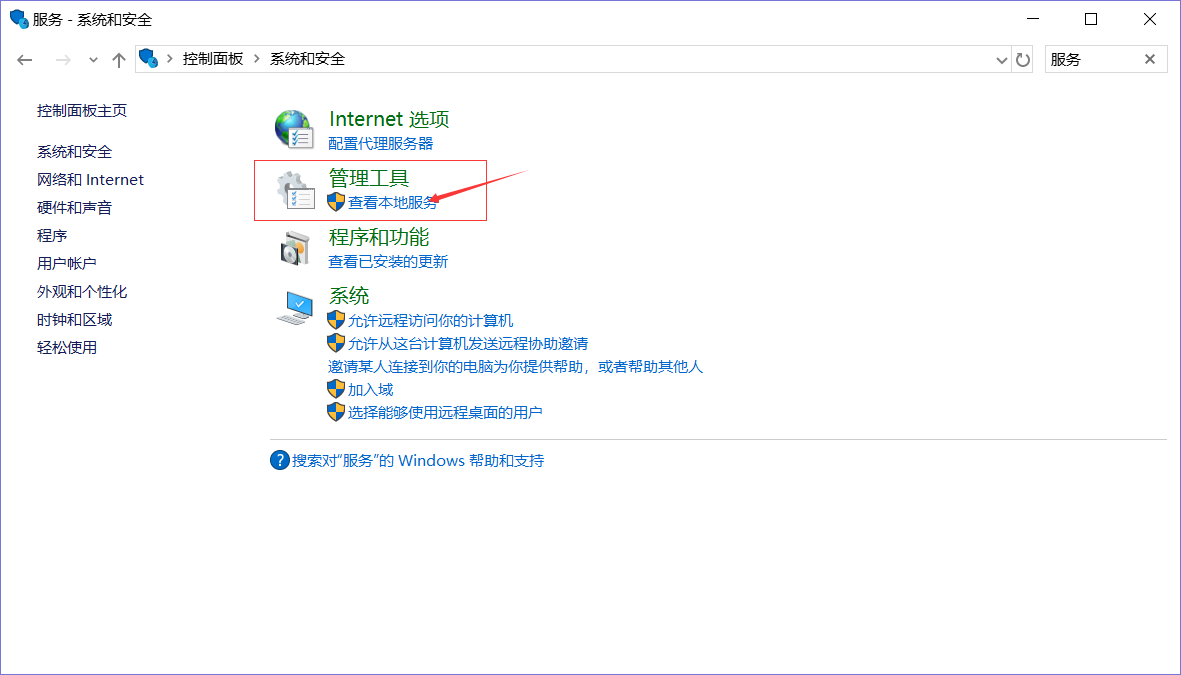Viewport: 1181px width, 675px height.
Task: Open 选择能够使用远程桌面的用户 link
Action: (x=445, y=413)
